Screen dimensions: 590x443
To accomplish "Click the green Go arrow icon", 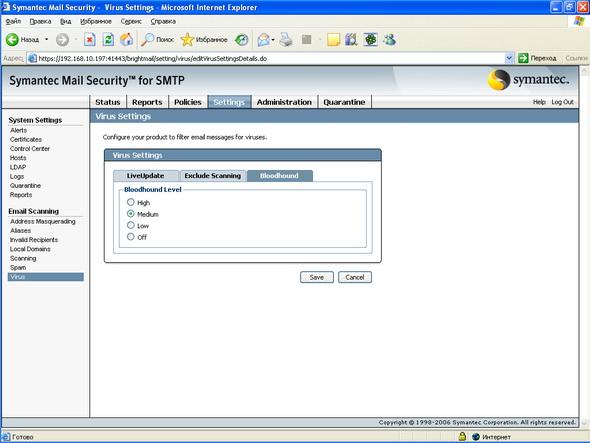I will [x=523, y=58].
